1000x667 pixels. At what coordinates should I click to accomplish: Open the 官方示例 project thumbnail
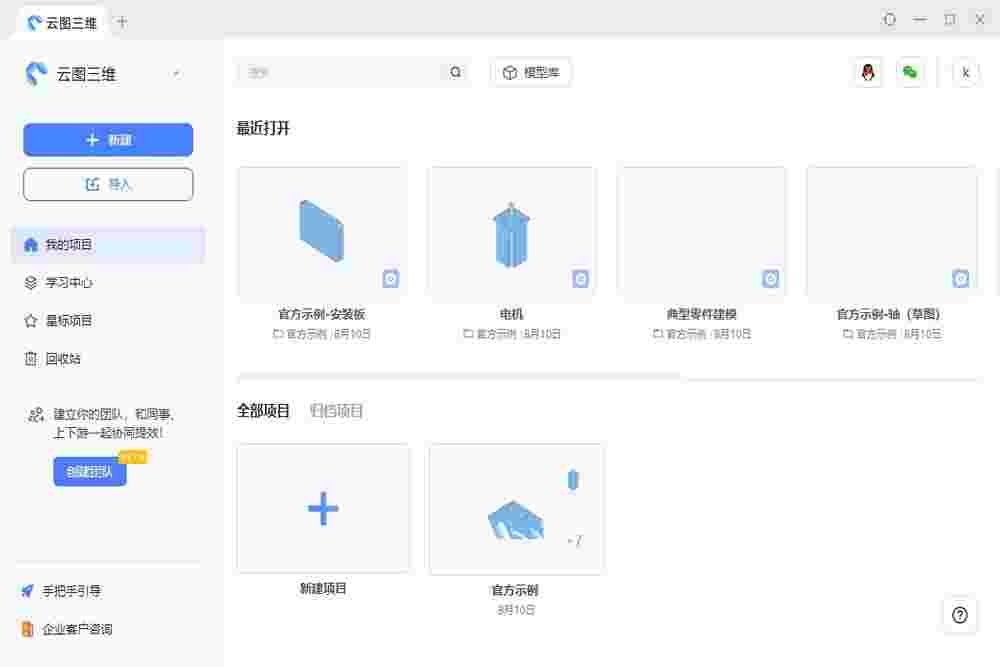(515, 508)
